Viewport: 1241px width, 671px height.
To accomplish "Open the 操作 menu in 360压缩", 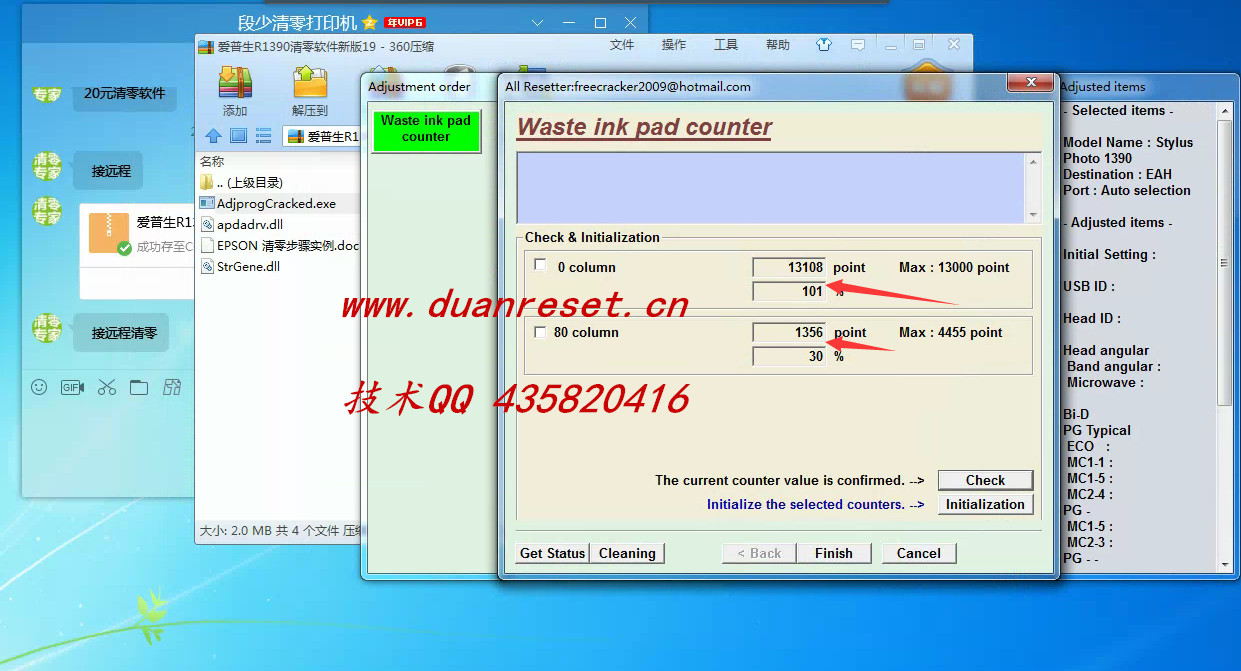I will click(x=674, y=45).
